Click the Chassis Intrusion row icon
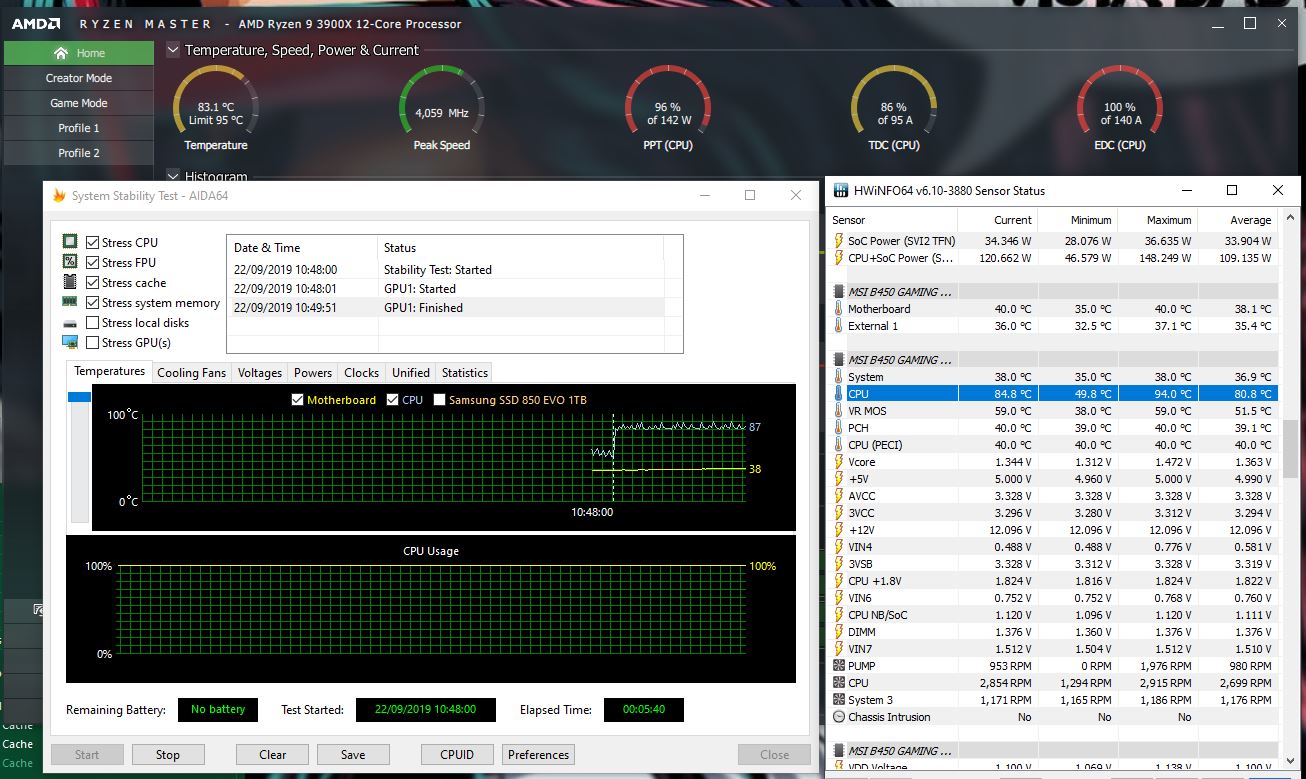The height and width of the screenshot is (779, 1306). [838, 717]
